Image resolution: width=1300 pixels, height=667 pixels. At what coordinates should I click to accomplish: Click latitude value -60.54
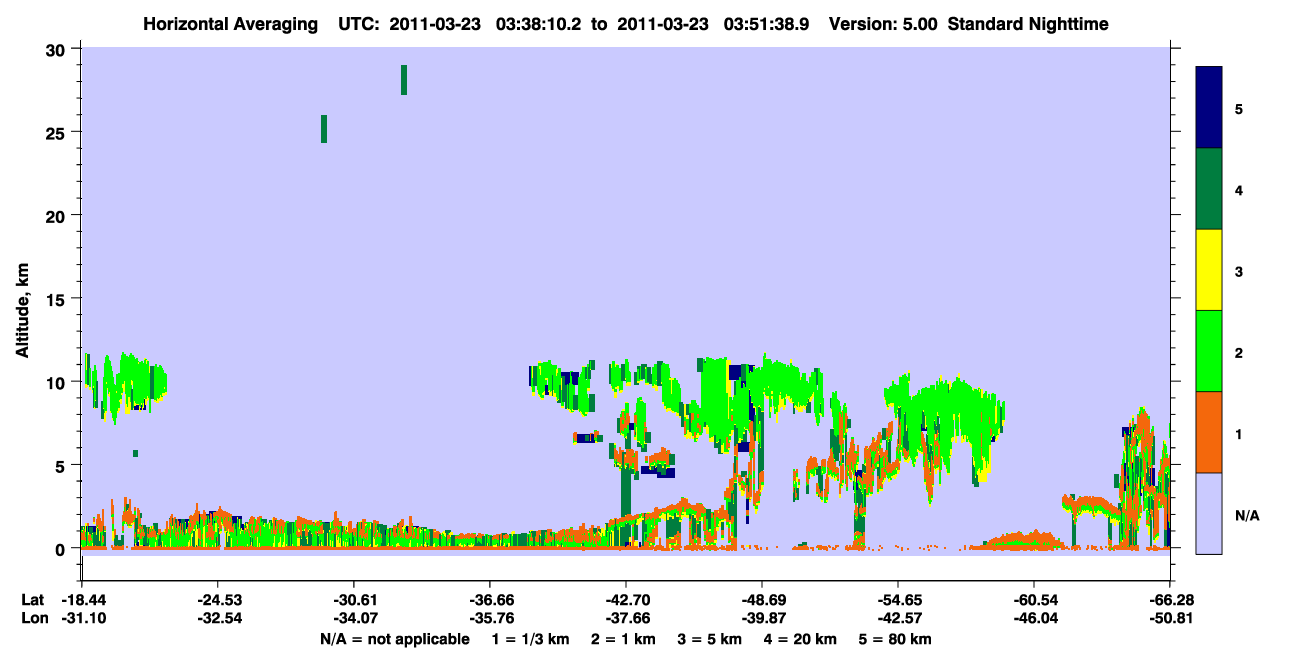[x=1034, y=600]
